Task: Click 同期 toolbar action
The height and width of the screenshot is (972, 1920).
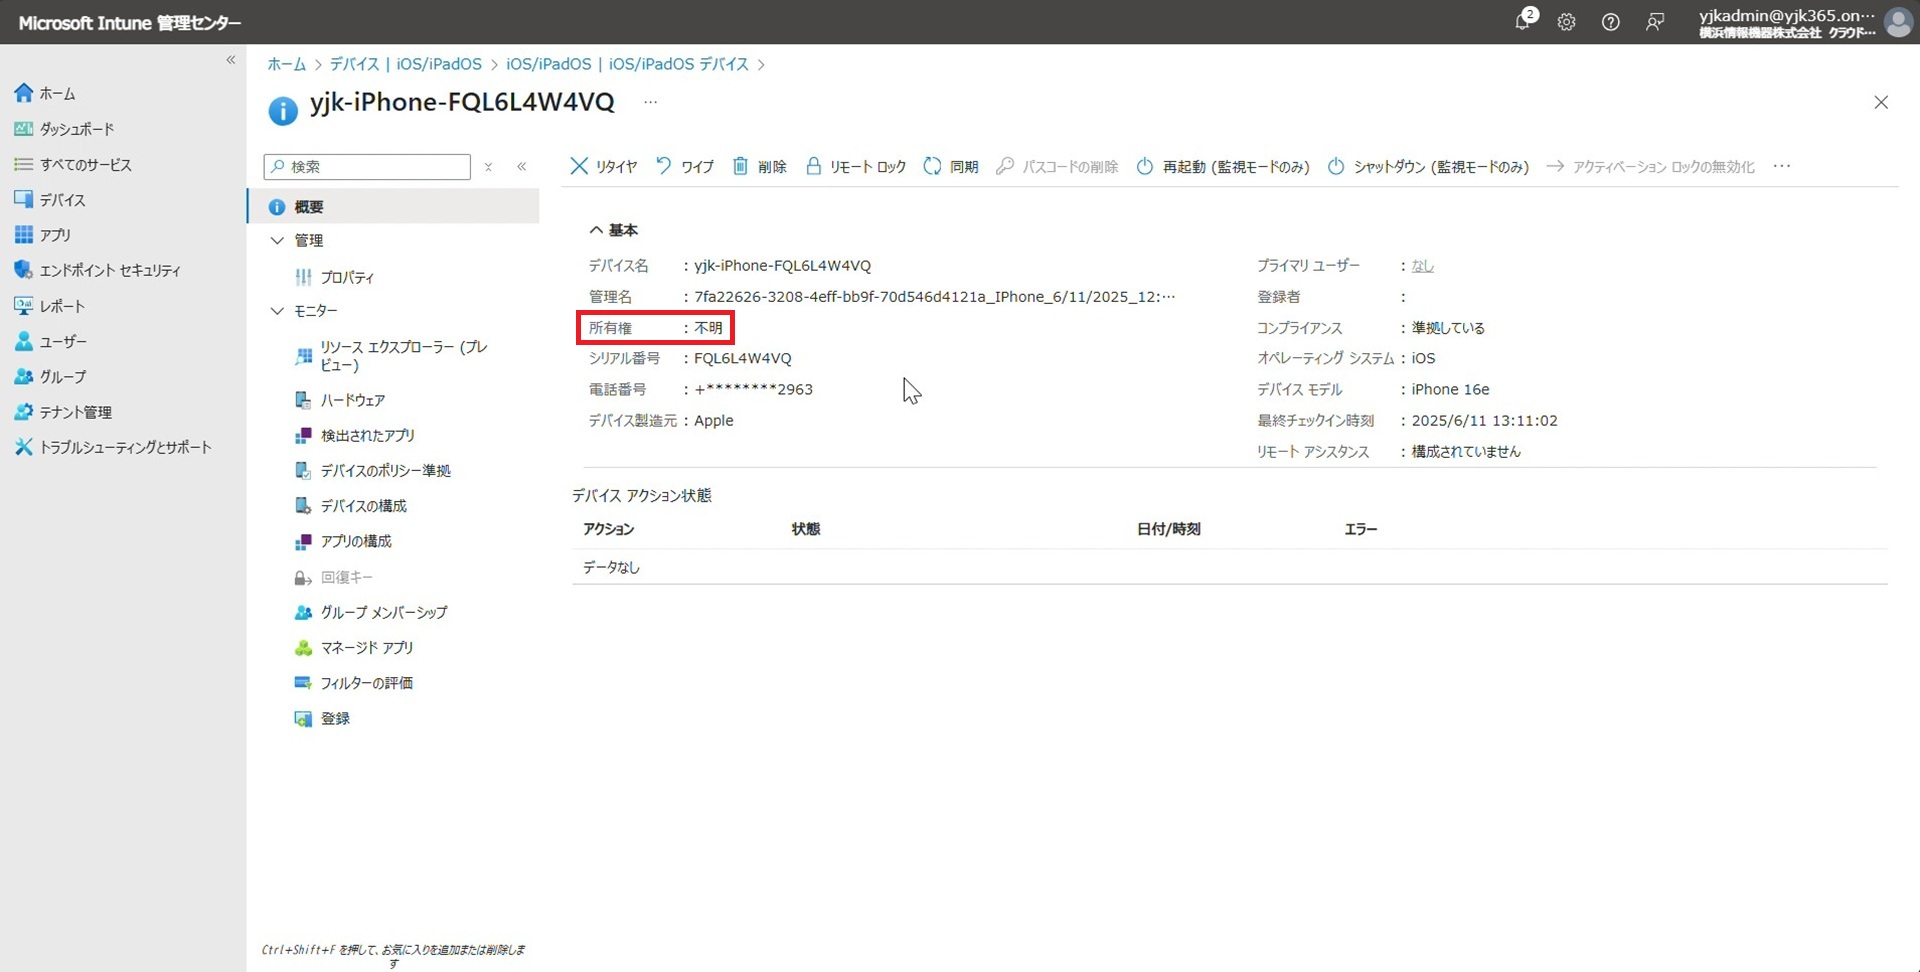Action: (x=951, y=167)
